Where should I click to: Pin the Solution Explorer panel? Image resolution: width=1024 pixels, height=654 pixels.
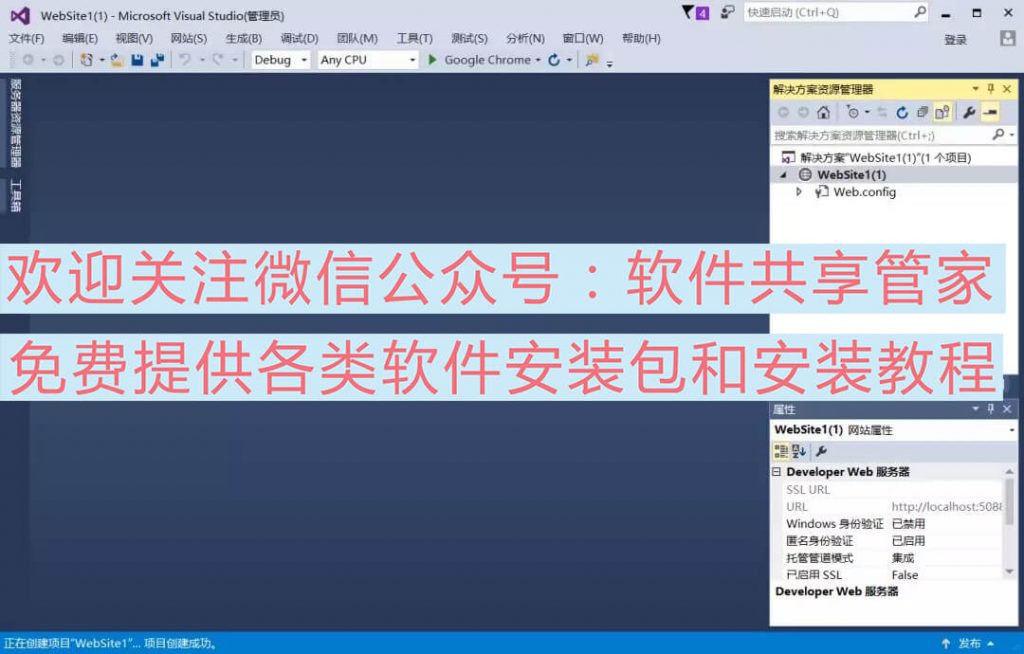[x=991, y=88]
